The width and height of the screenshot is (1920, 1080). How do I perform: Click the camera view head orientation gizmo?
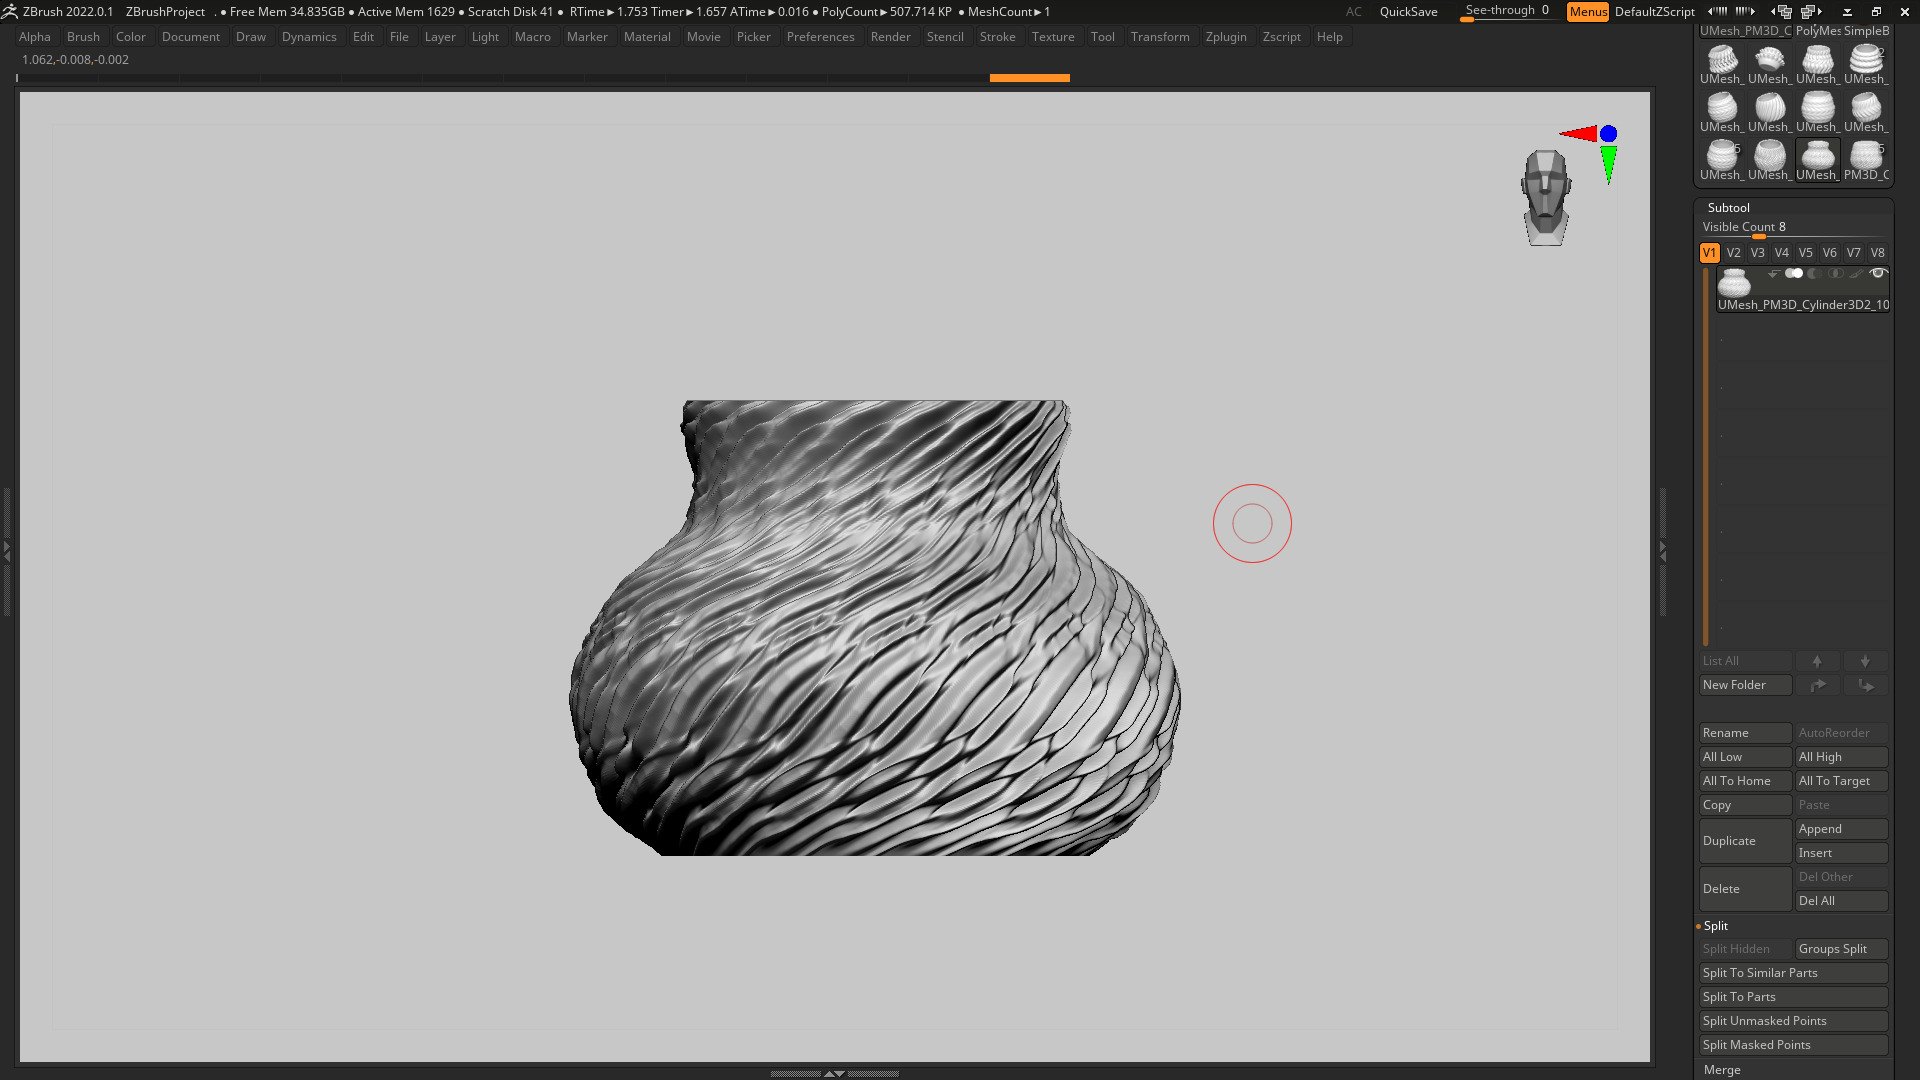point(1546,197)
